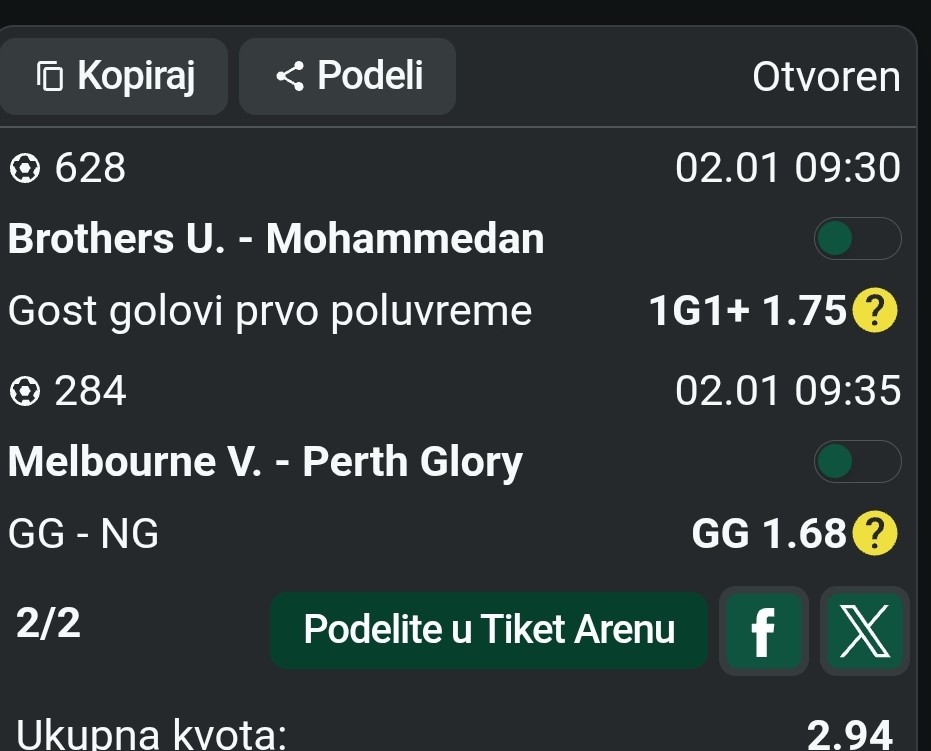Open the Melbourne V. - Perth Glory match
The image size is (931, 751).
tap(265, 462)
